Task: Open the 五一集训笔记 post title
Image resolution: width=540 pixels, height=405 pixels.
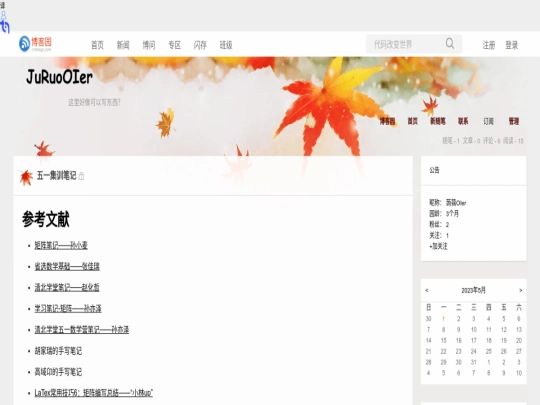Action: (56, 176)
